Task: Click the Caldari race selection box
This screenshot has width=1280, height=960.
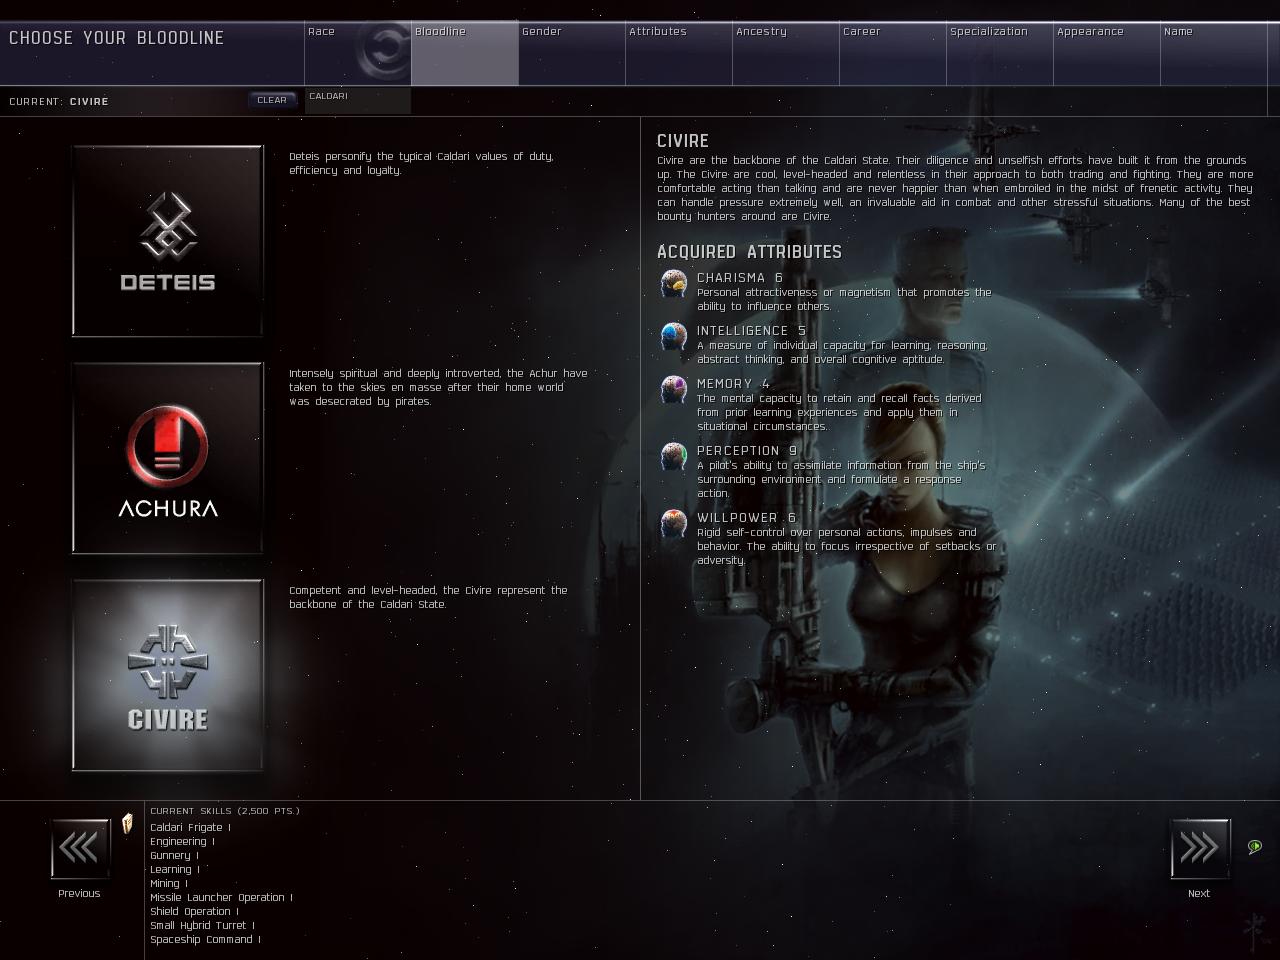Action: pyautogui.click(x=358, y=100)
